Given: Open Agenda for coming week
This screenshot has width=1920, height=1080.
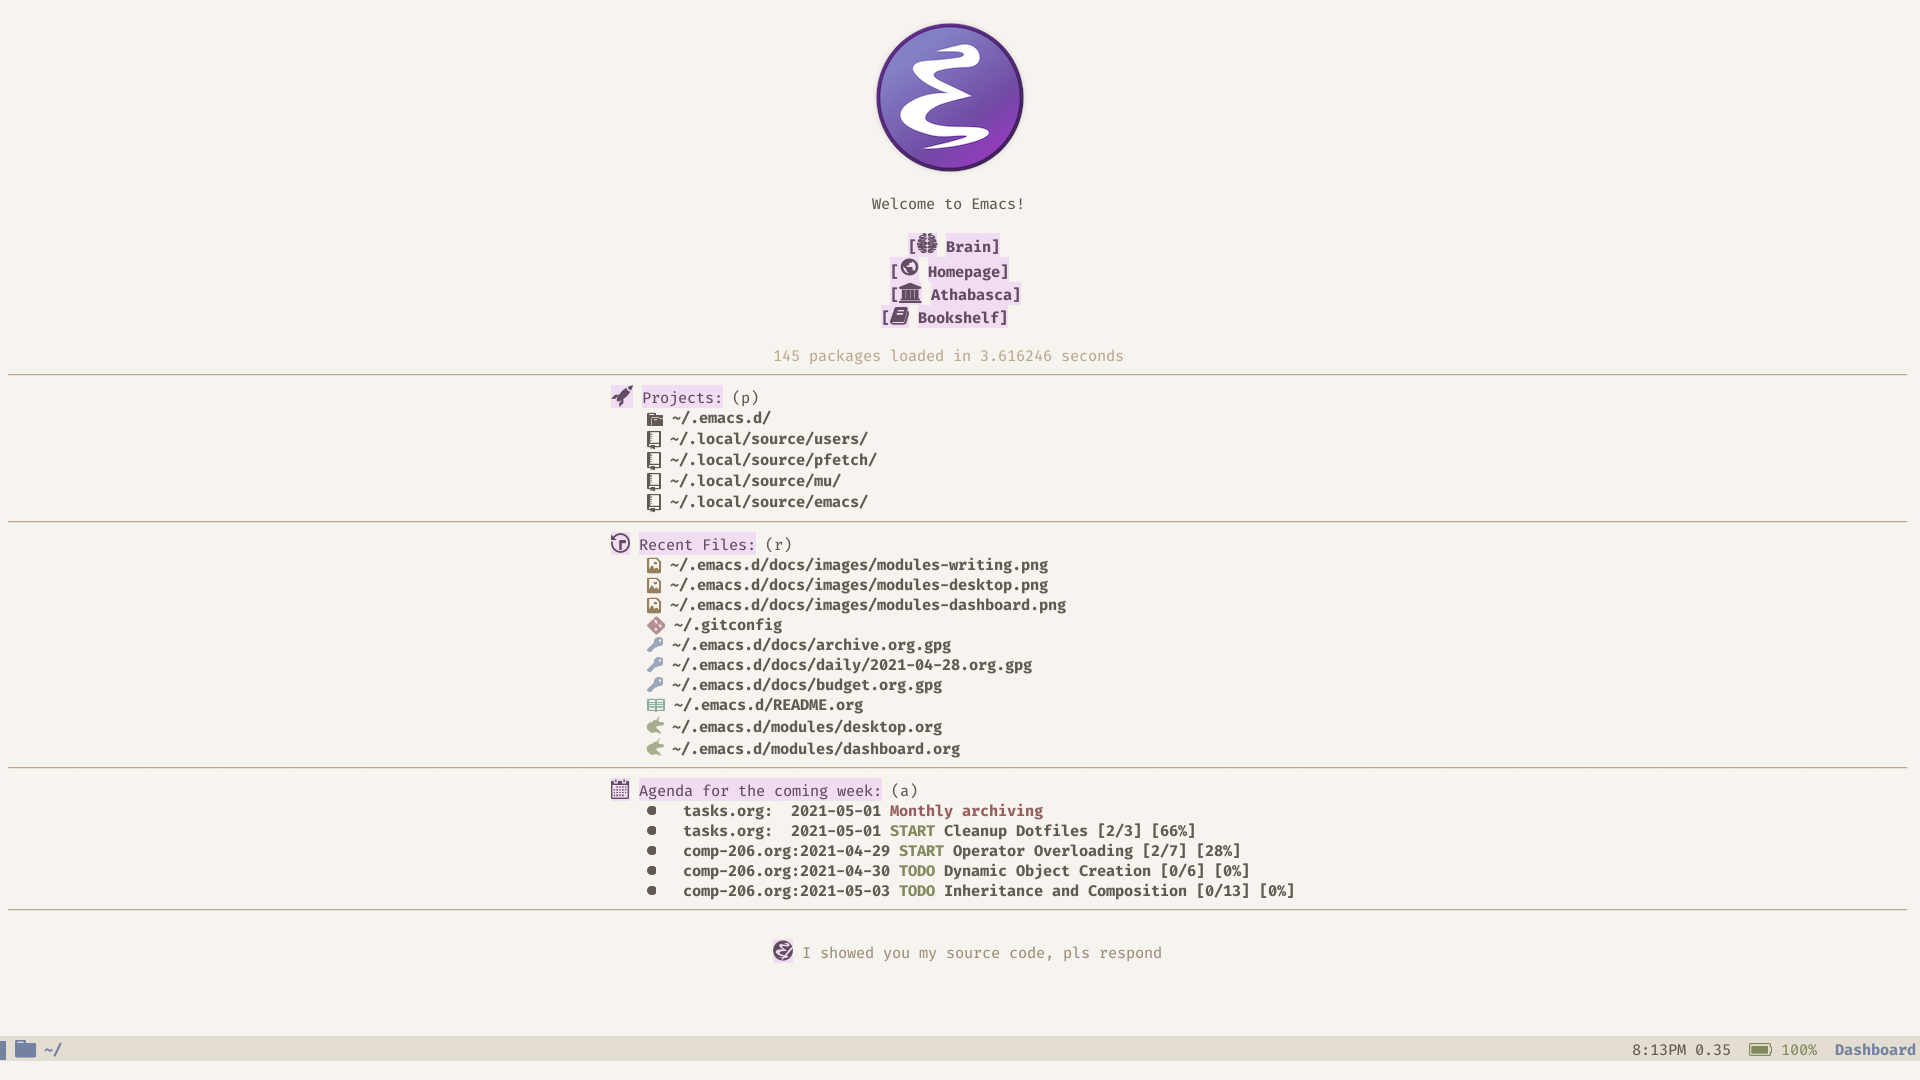Looking at the screenshot, I should pyautogui.click(x=760, y=790).
